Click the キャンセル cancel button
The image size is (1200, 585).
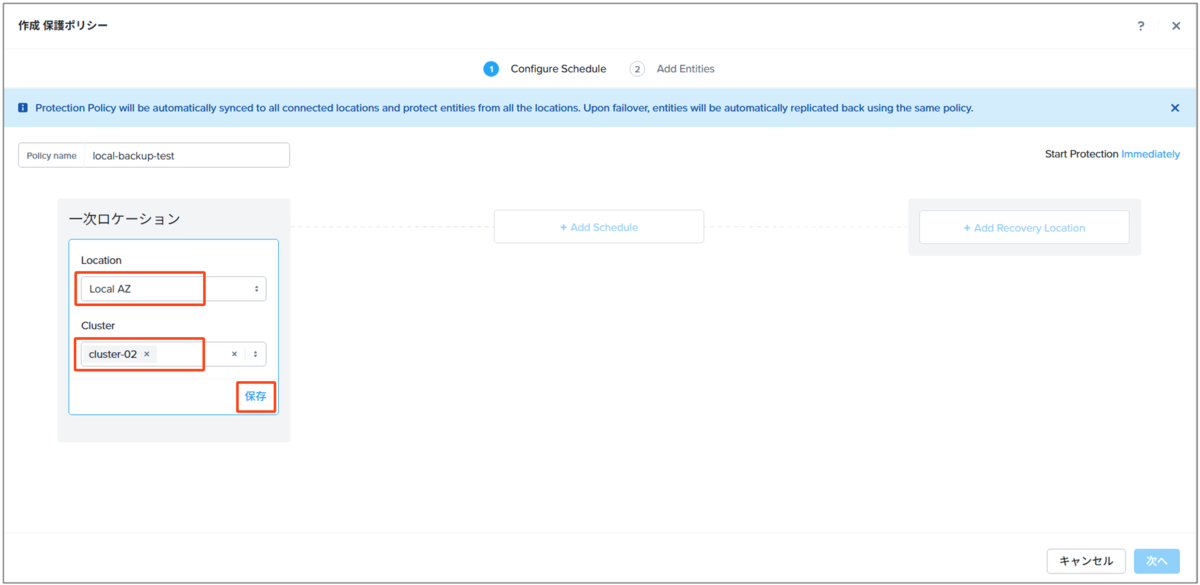coord(1086,561)
